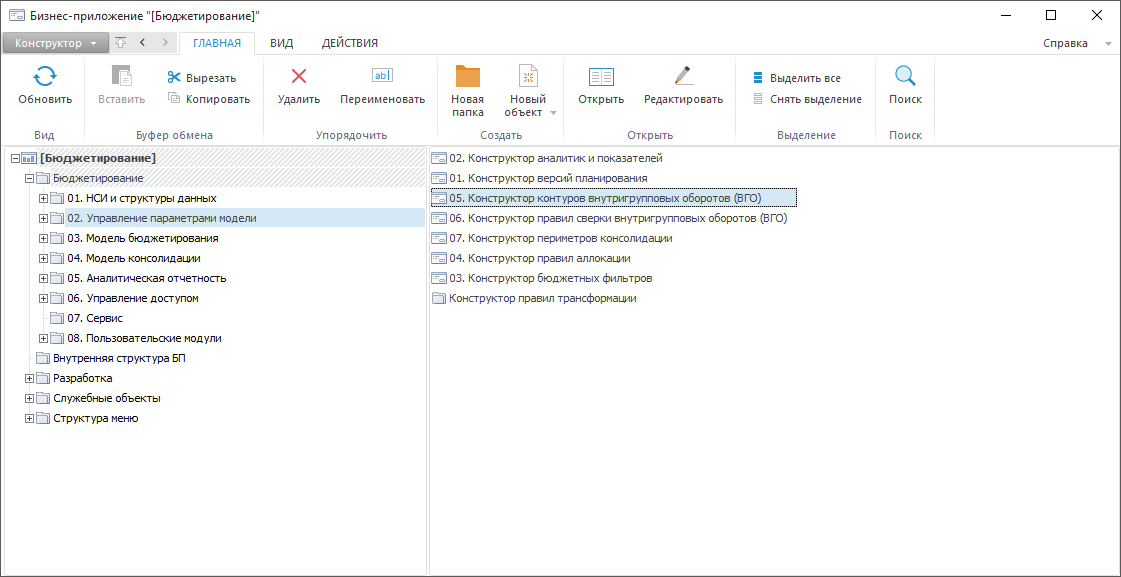Collapse the Бюджетирование folder node
This screenshot has width=1121, height=577.
[29, 178]
